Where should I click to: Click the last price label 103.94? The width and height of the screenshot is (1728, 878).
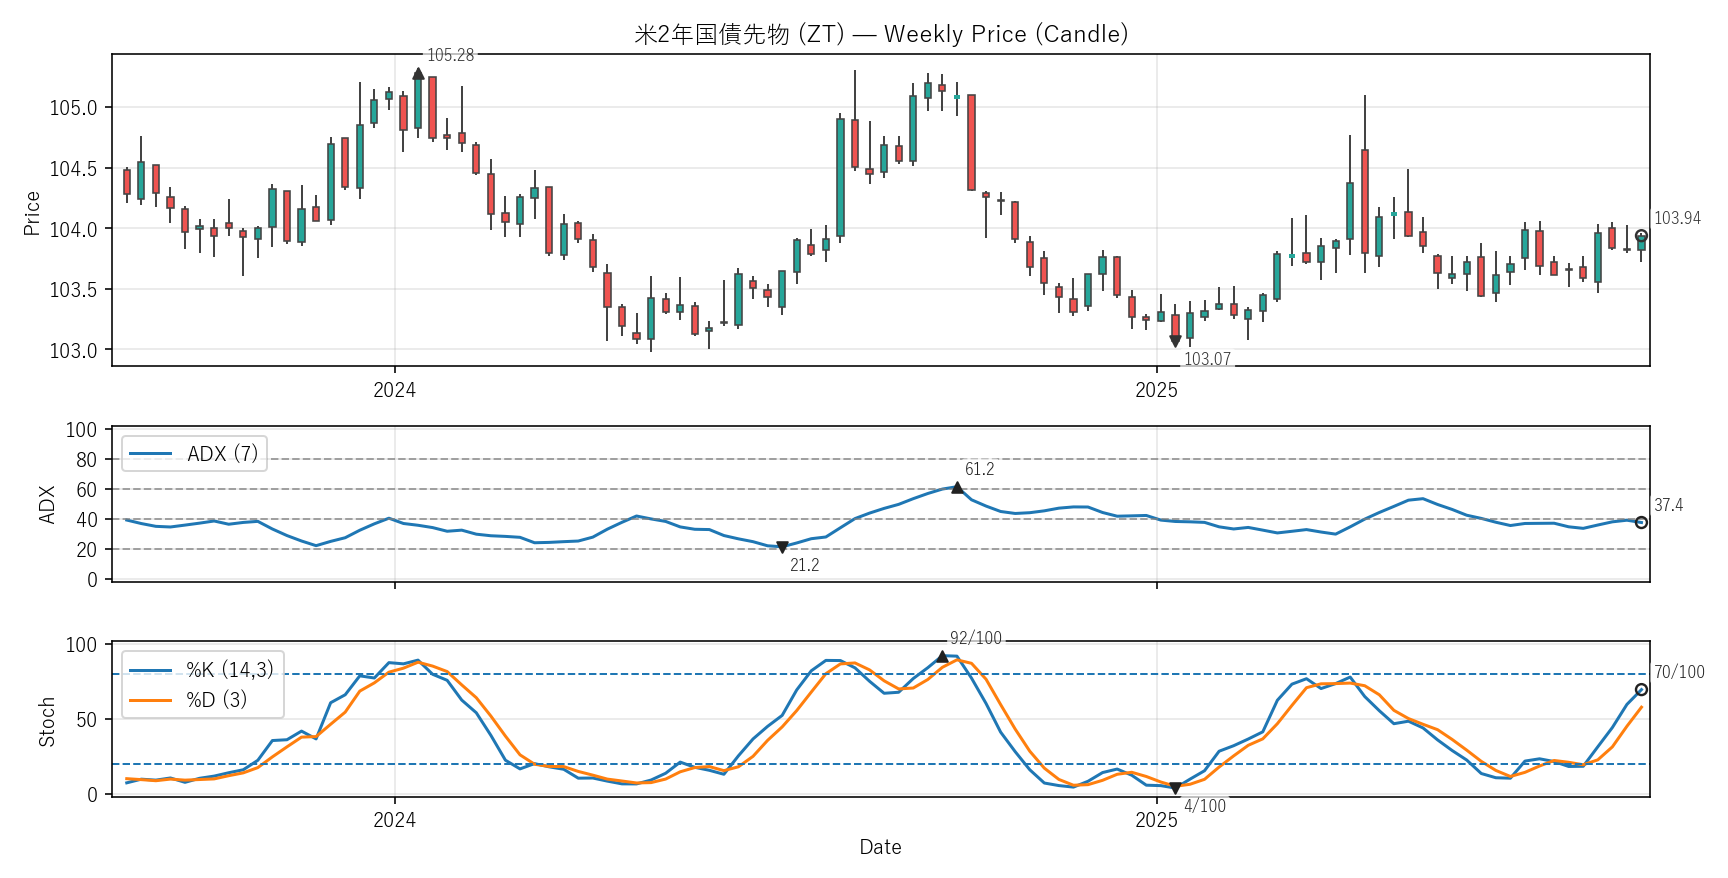pos(1677,218)
